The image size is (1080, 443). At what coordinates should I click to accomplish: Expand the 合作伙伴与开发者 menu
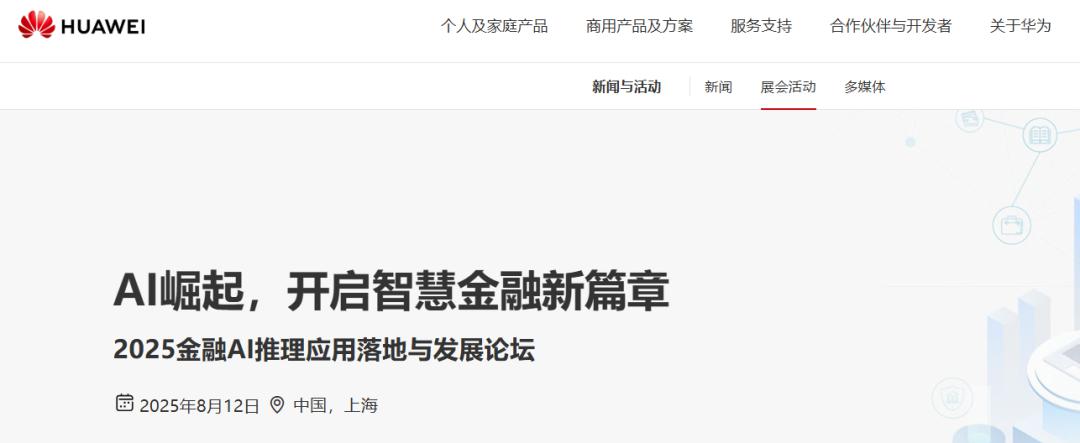(891, 26)
